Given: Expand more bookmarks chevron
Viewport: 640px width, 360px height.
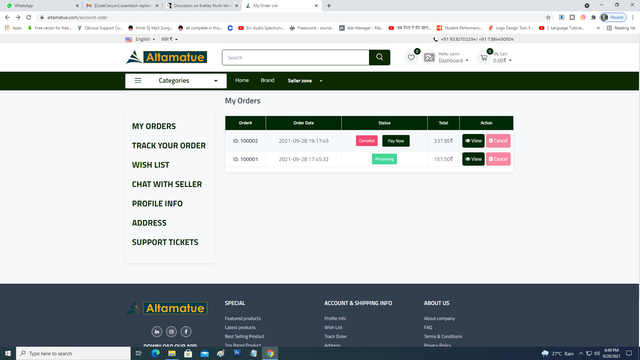Looking at the screenshot, I should [x=598, y=28].
